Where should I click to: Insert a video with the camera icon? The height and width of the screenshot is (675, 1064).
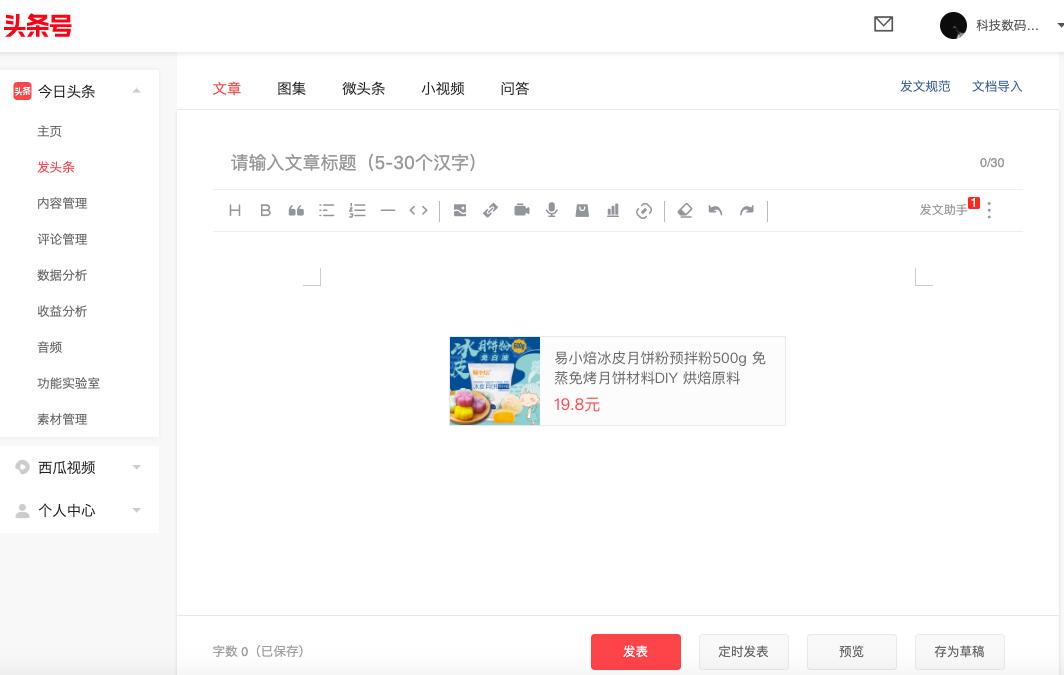pyautogui.click(x=521, y=210)
